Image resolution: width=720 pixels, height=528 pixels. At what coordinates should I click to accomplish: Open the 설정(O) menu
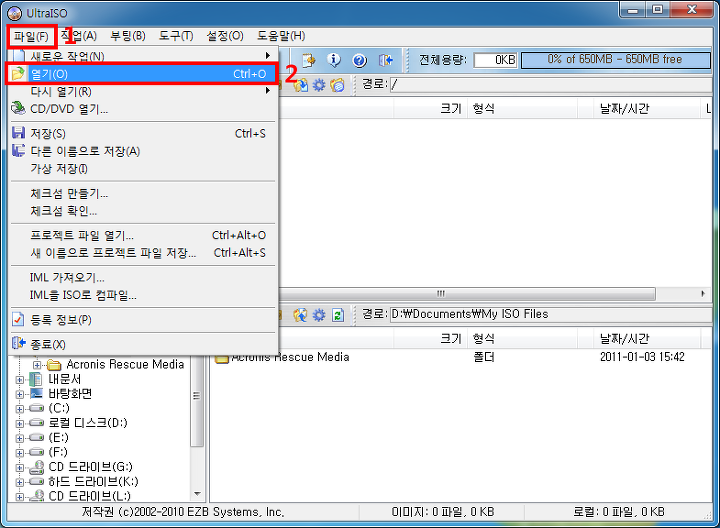point(225,36)
